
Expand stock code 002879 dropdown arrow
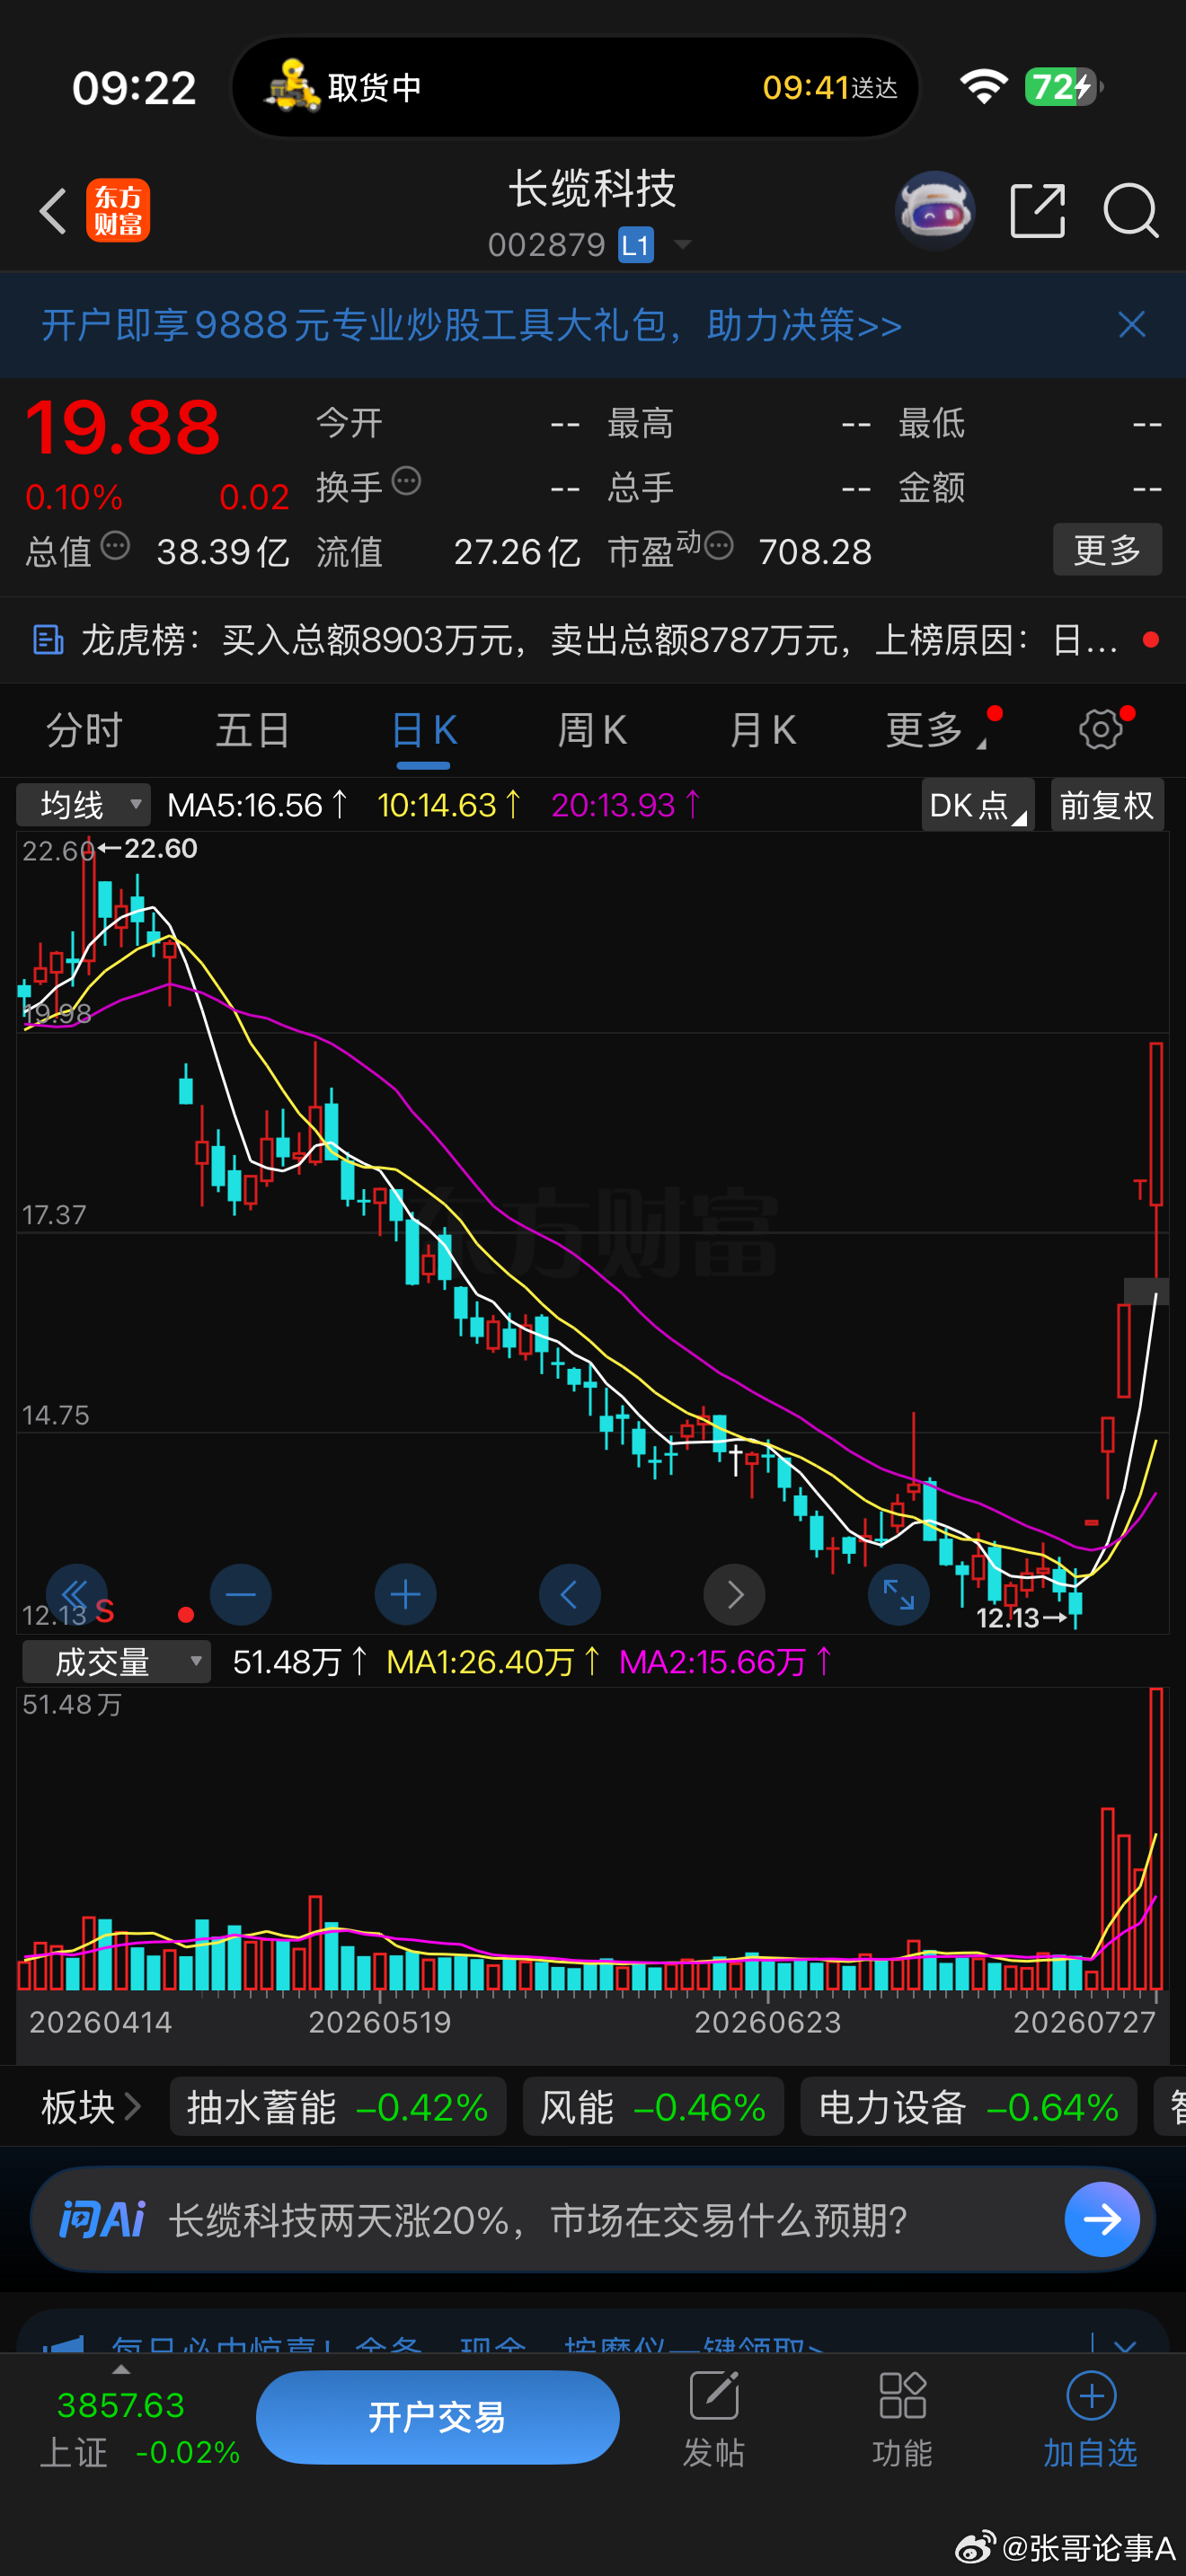[683, 245]
